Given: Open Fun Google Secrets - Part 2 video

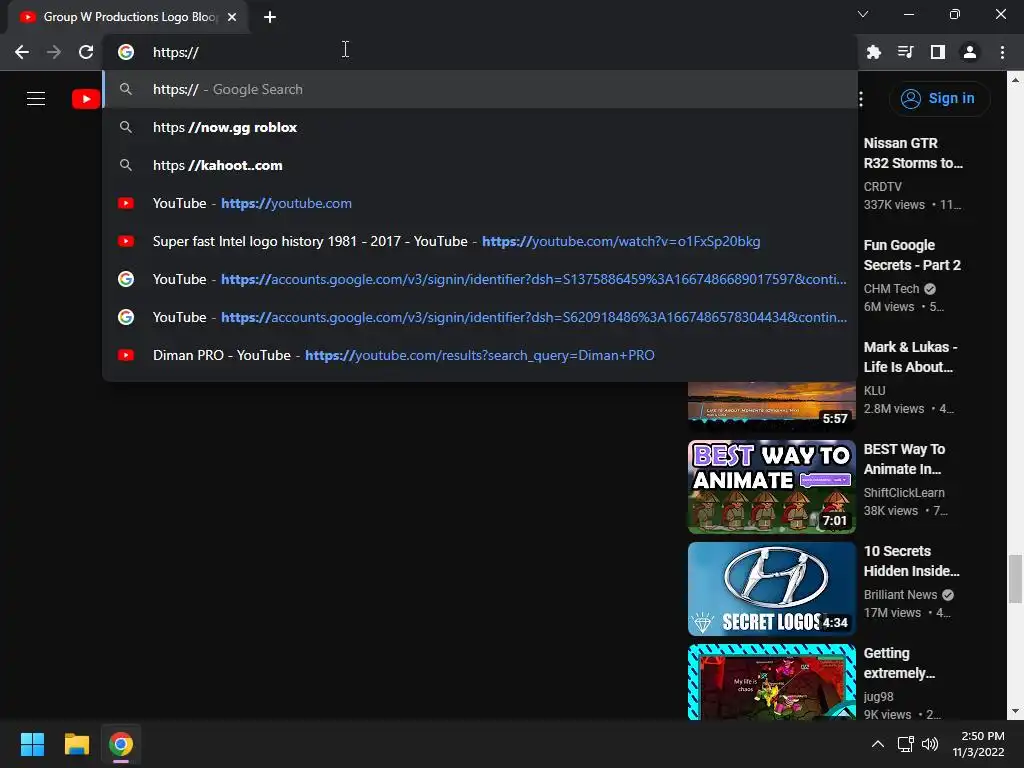Looking at the screenshot, I should tap(912, 255).
